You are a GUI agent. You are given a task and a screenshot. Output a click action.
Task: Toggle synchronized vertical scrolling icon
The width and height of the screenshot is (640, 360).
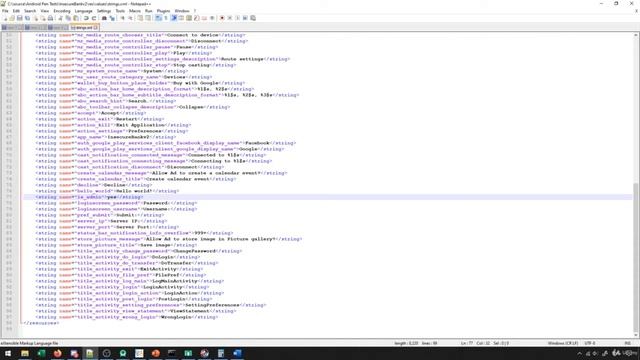point(139,18)
